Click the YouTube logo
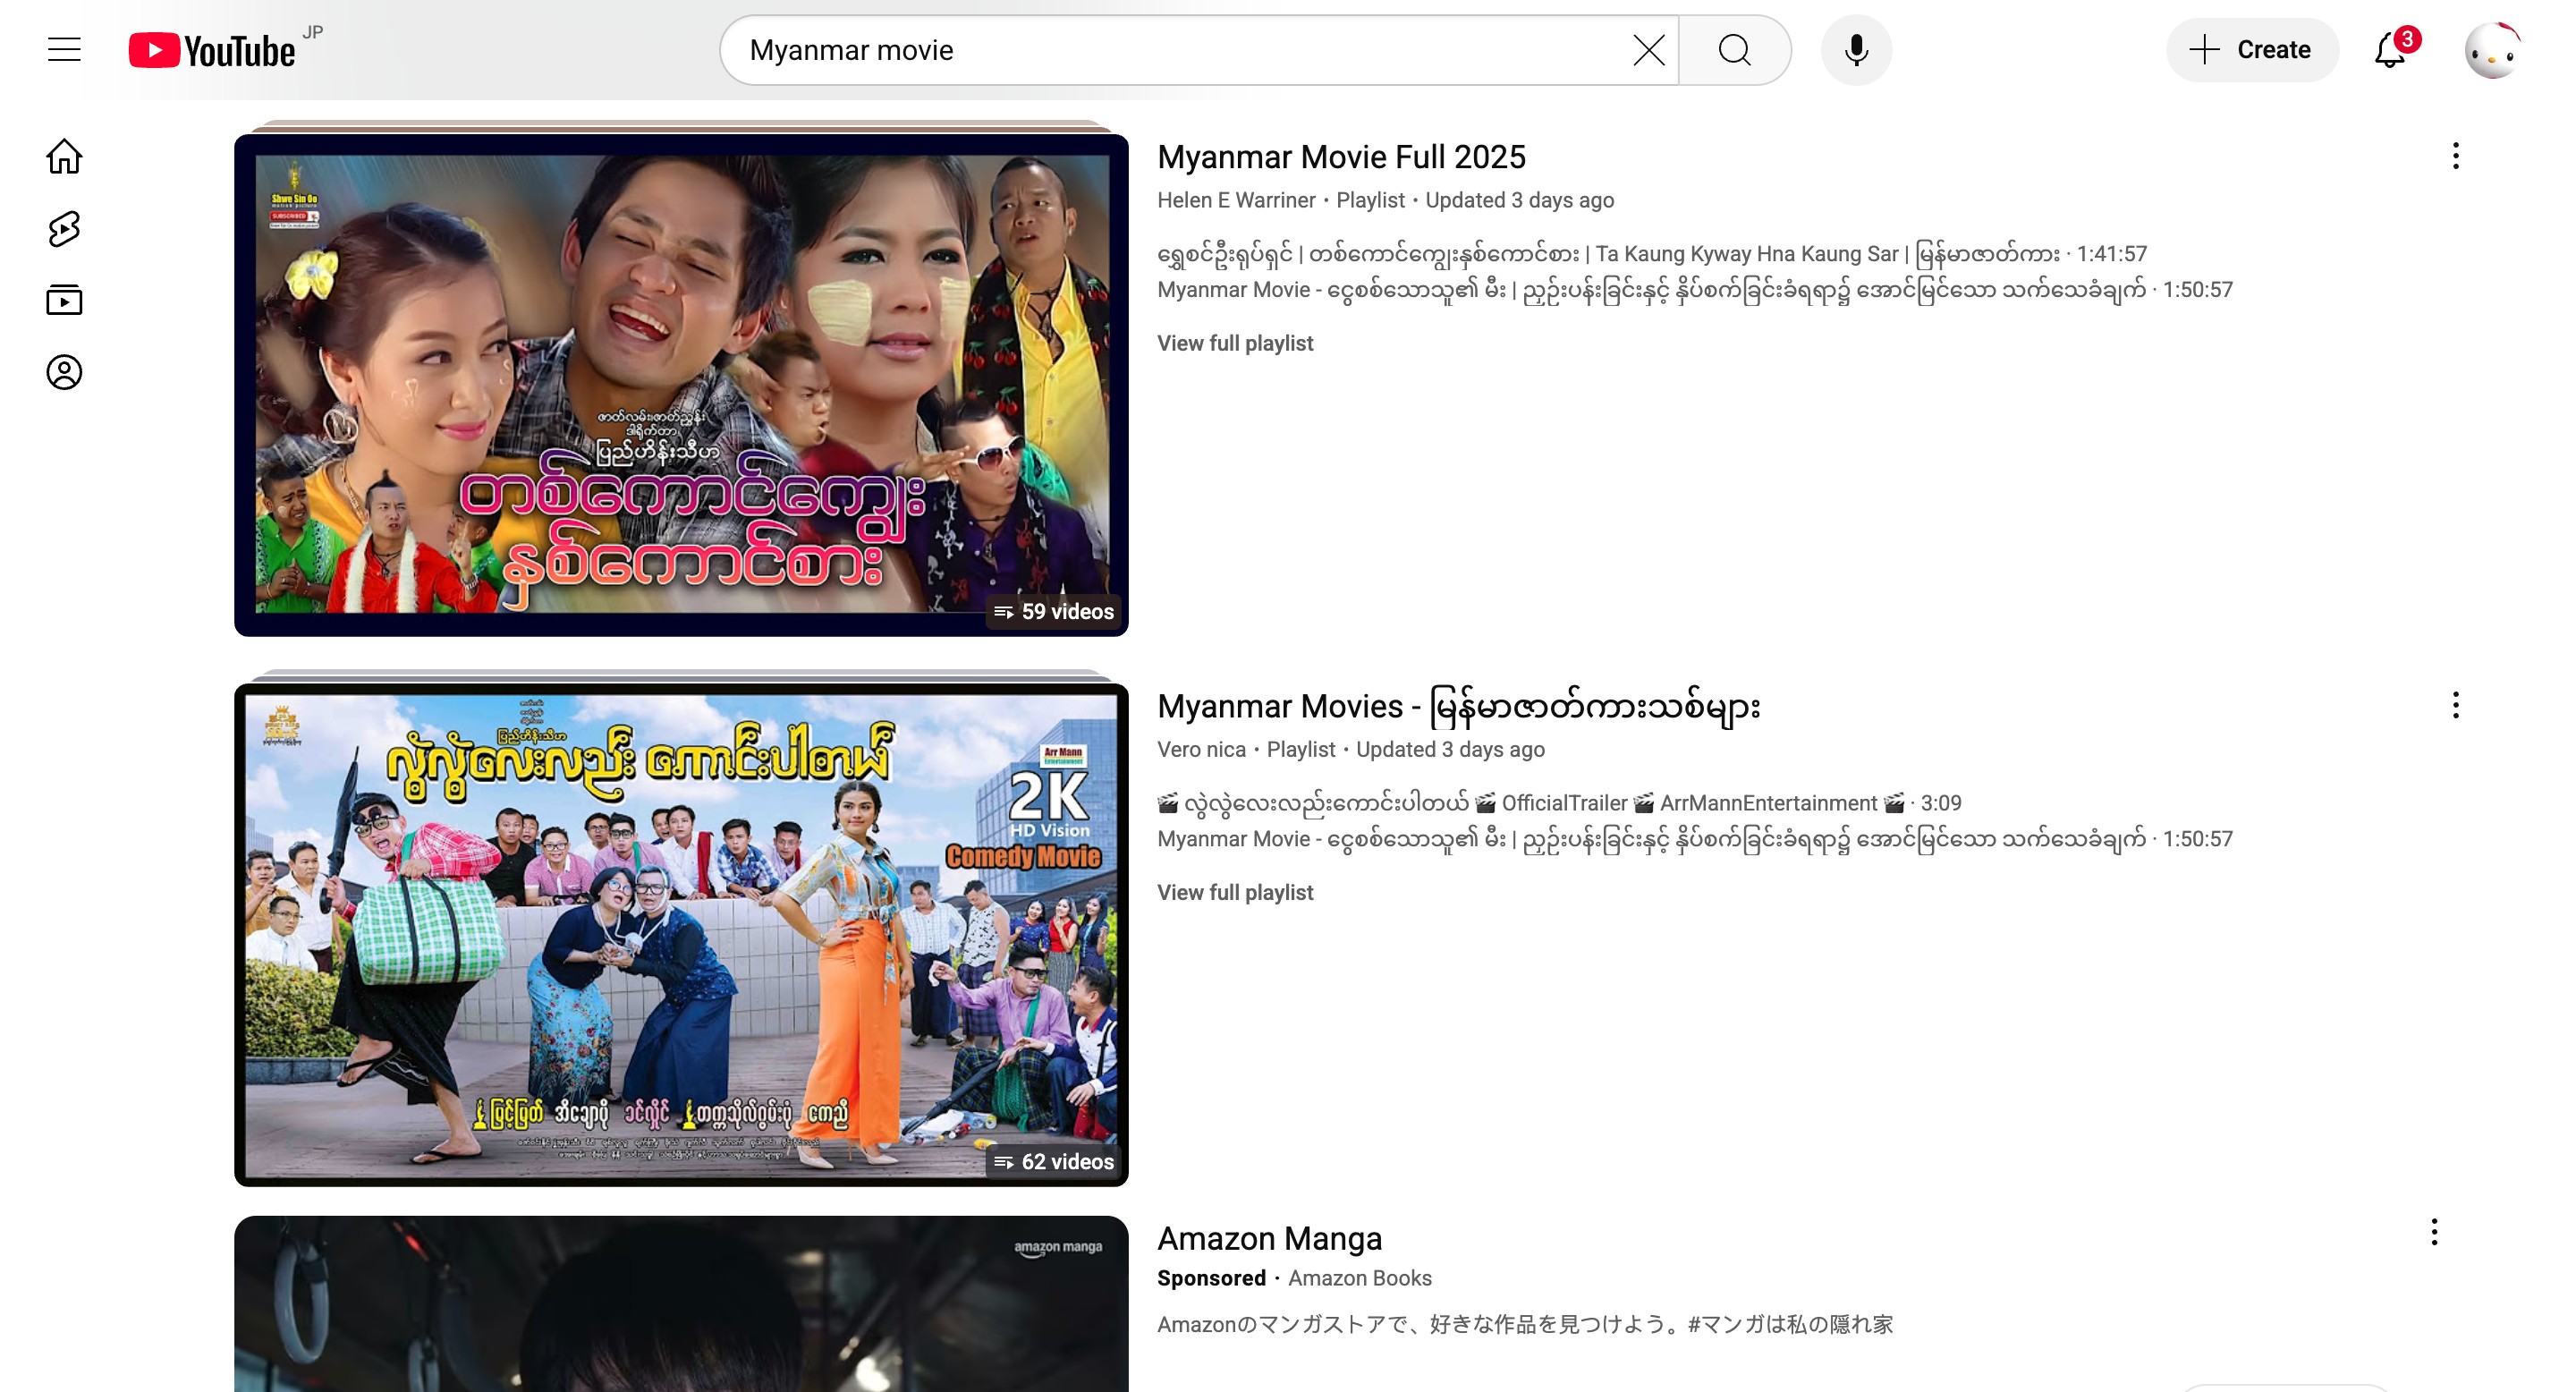This screenshot has height=1392, width=2576. [212, 50]
